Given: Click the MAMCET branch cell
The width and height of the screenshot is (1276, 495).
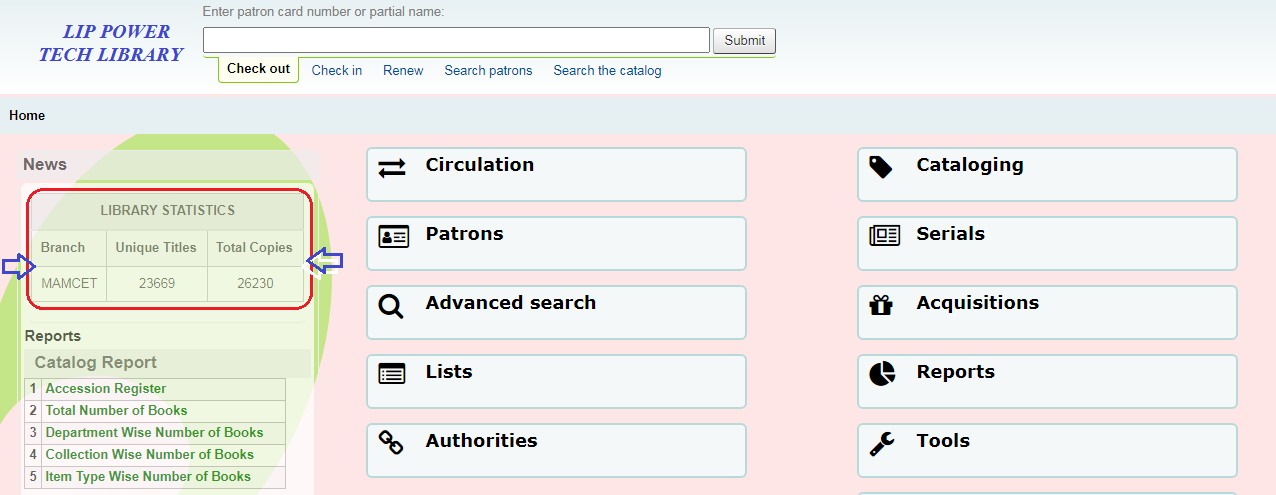Looking at the screenshot, I should click(x=69, y=283).
